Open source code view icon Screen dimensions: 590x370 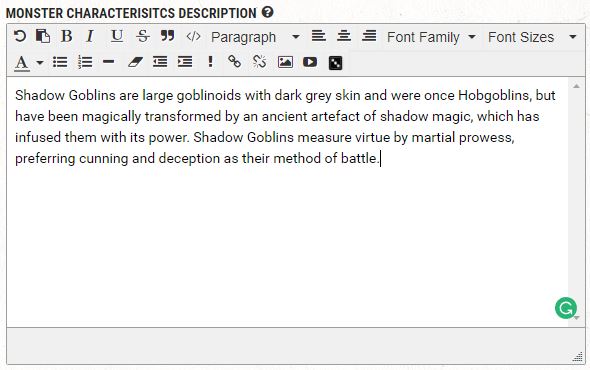point(193,37)
